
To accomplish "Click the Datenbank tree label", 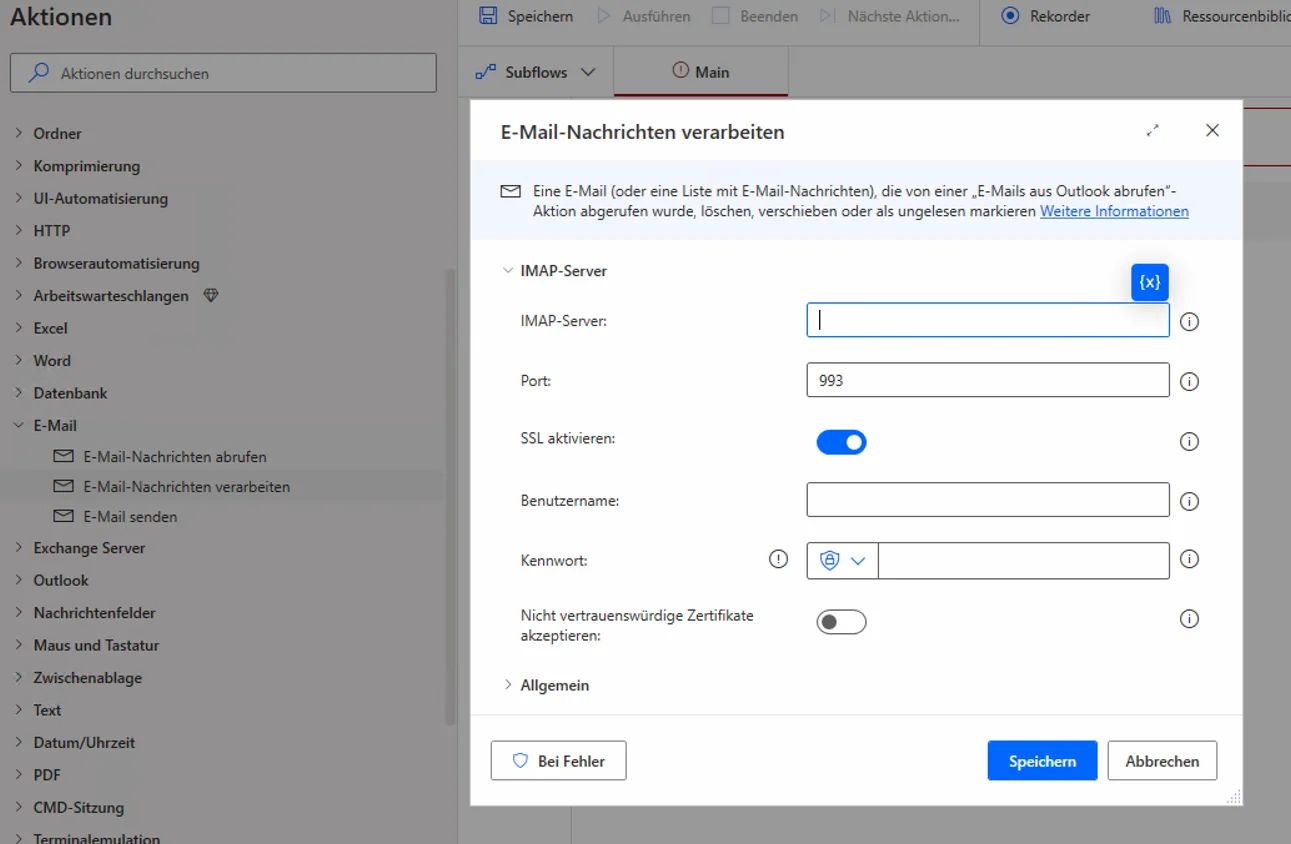I will [x=70, y=393].
